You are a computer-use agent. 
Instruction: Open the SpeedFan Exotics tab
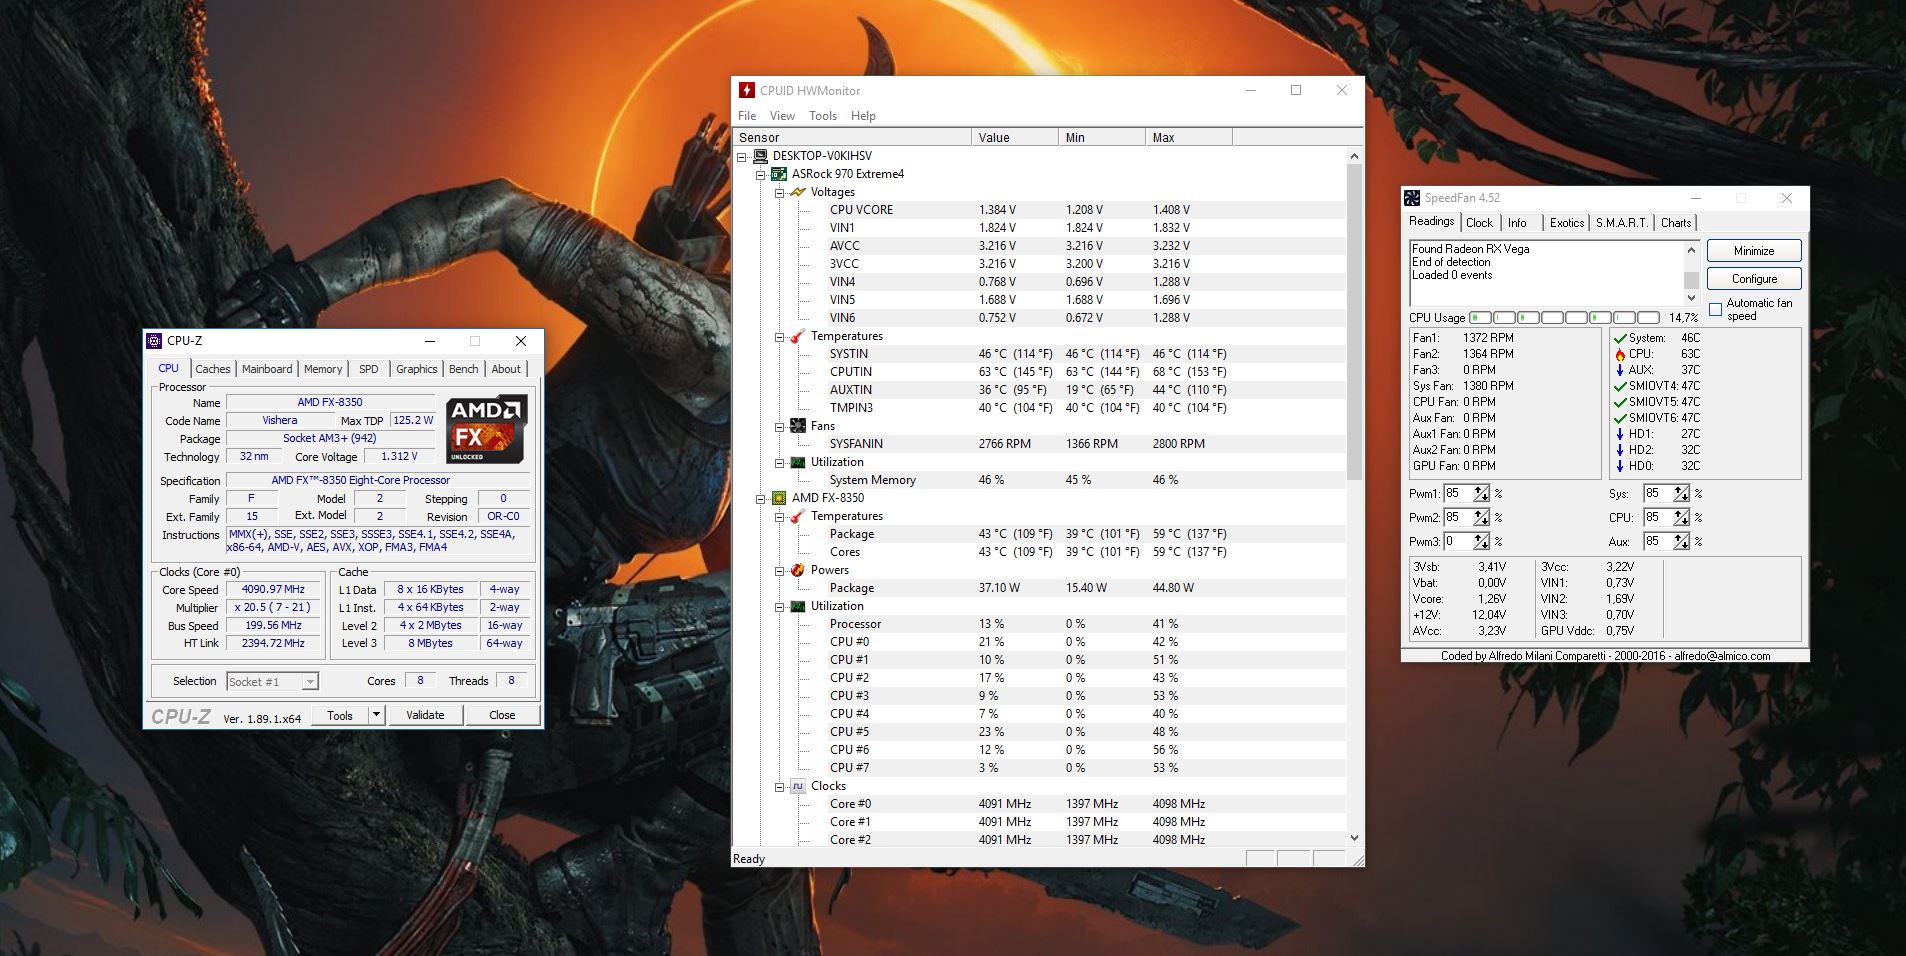[x=1567, y=223]
